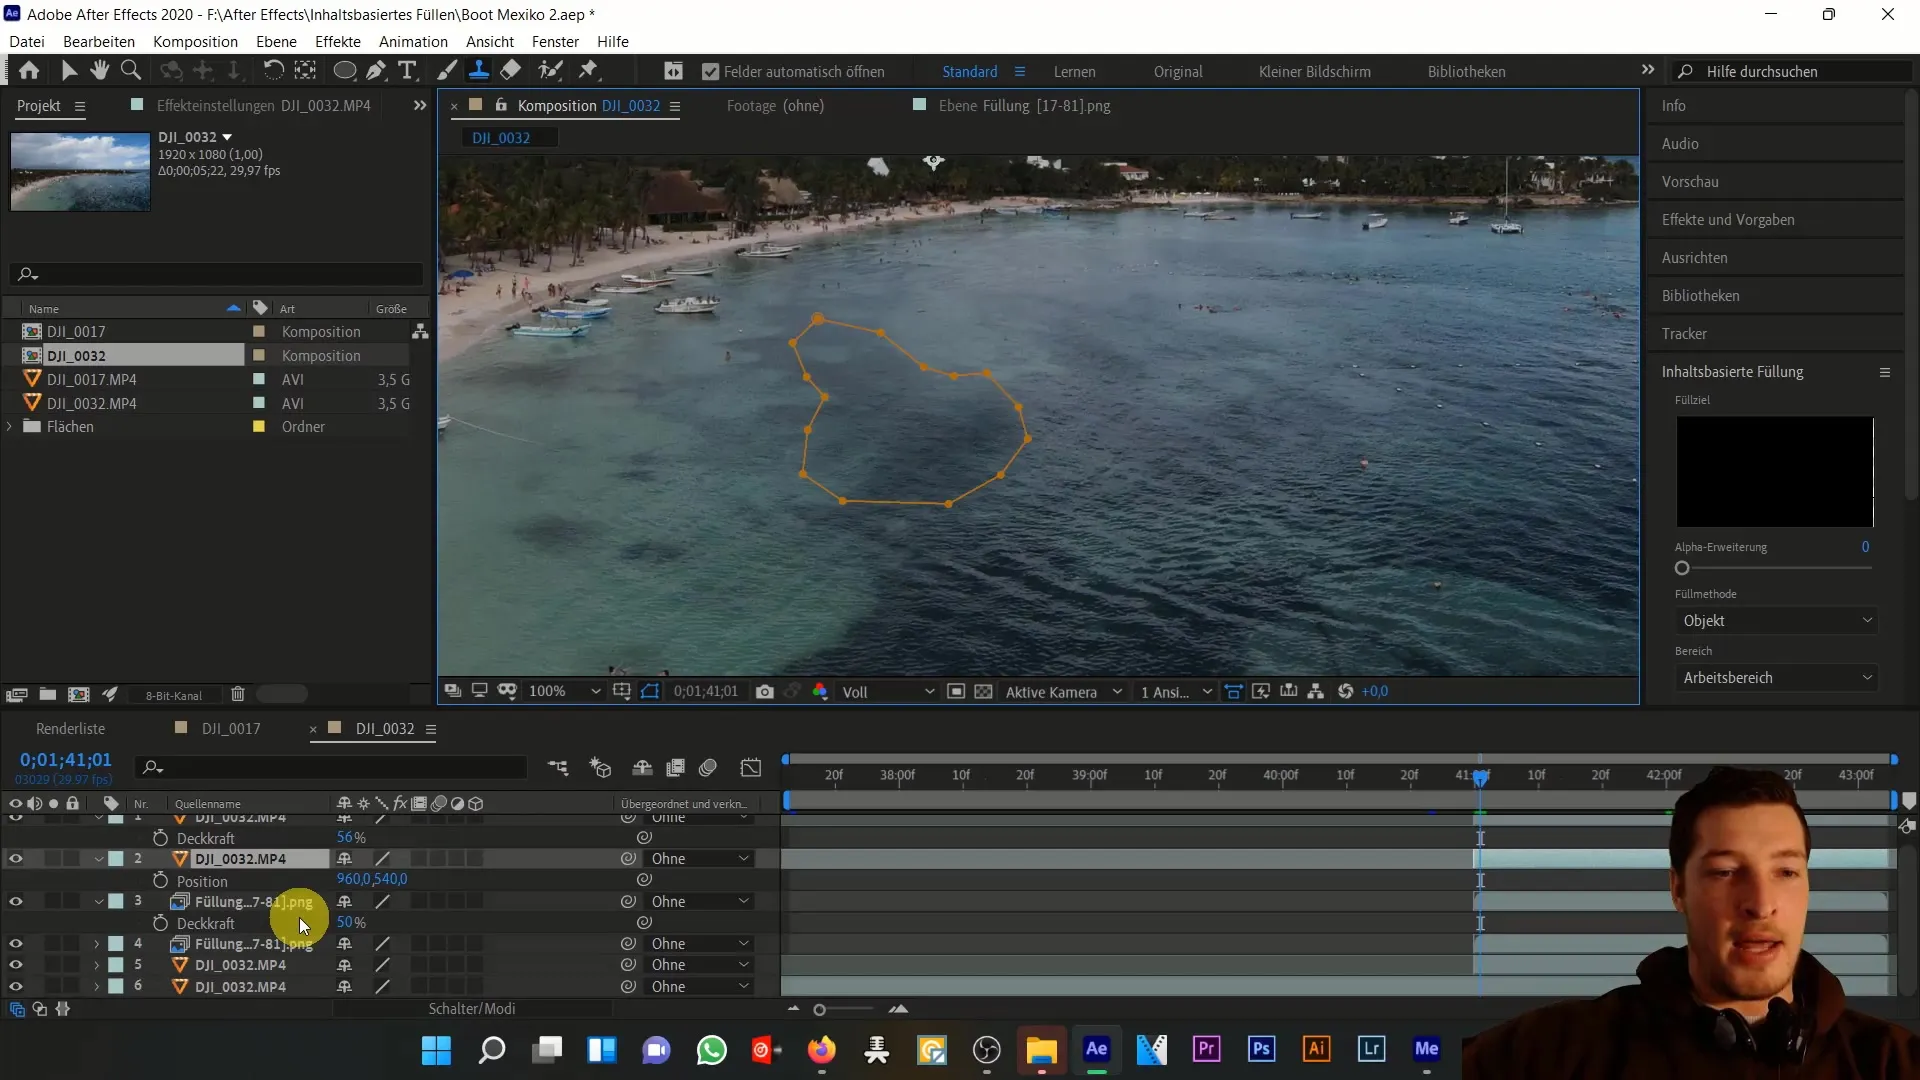Switch to Kleiner Bildschirm workspace
The width and height of the screenshot is (1920, 1080).
point(1314,72)
